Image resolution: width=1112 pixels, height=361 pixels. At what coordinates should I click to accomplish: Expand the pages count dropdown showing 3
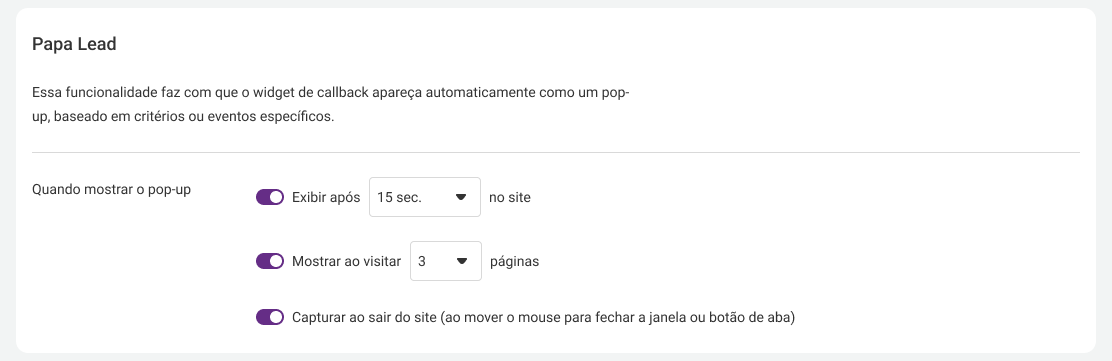click(446, 261)
